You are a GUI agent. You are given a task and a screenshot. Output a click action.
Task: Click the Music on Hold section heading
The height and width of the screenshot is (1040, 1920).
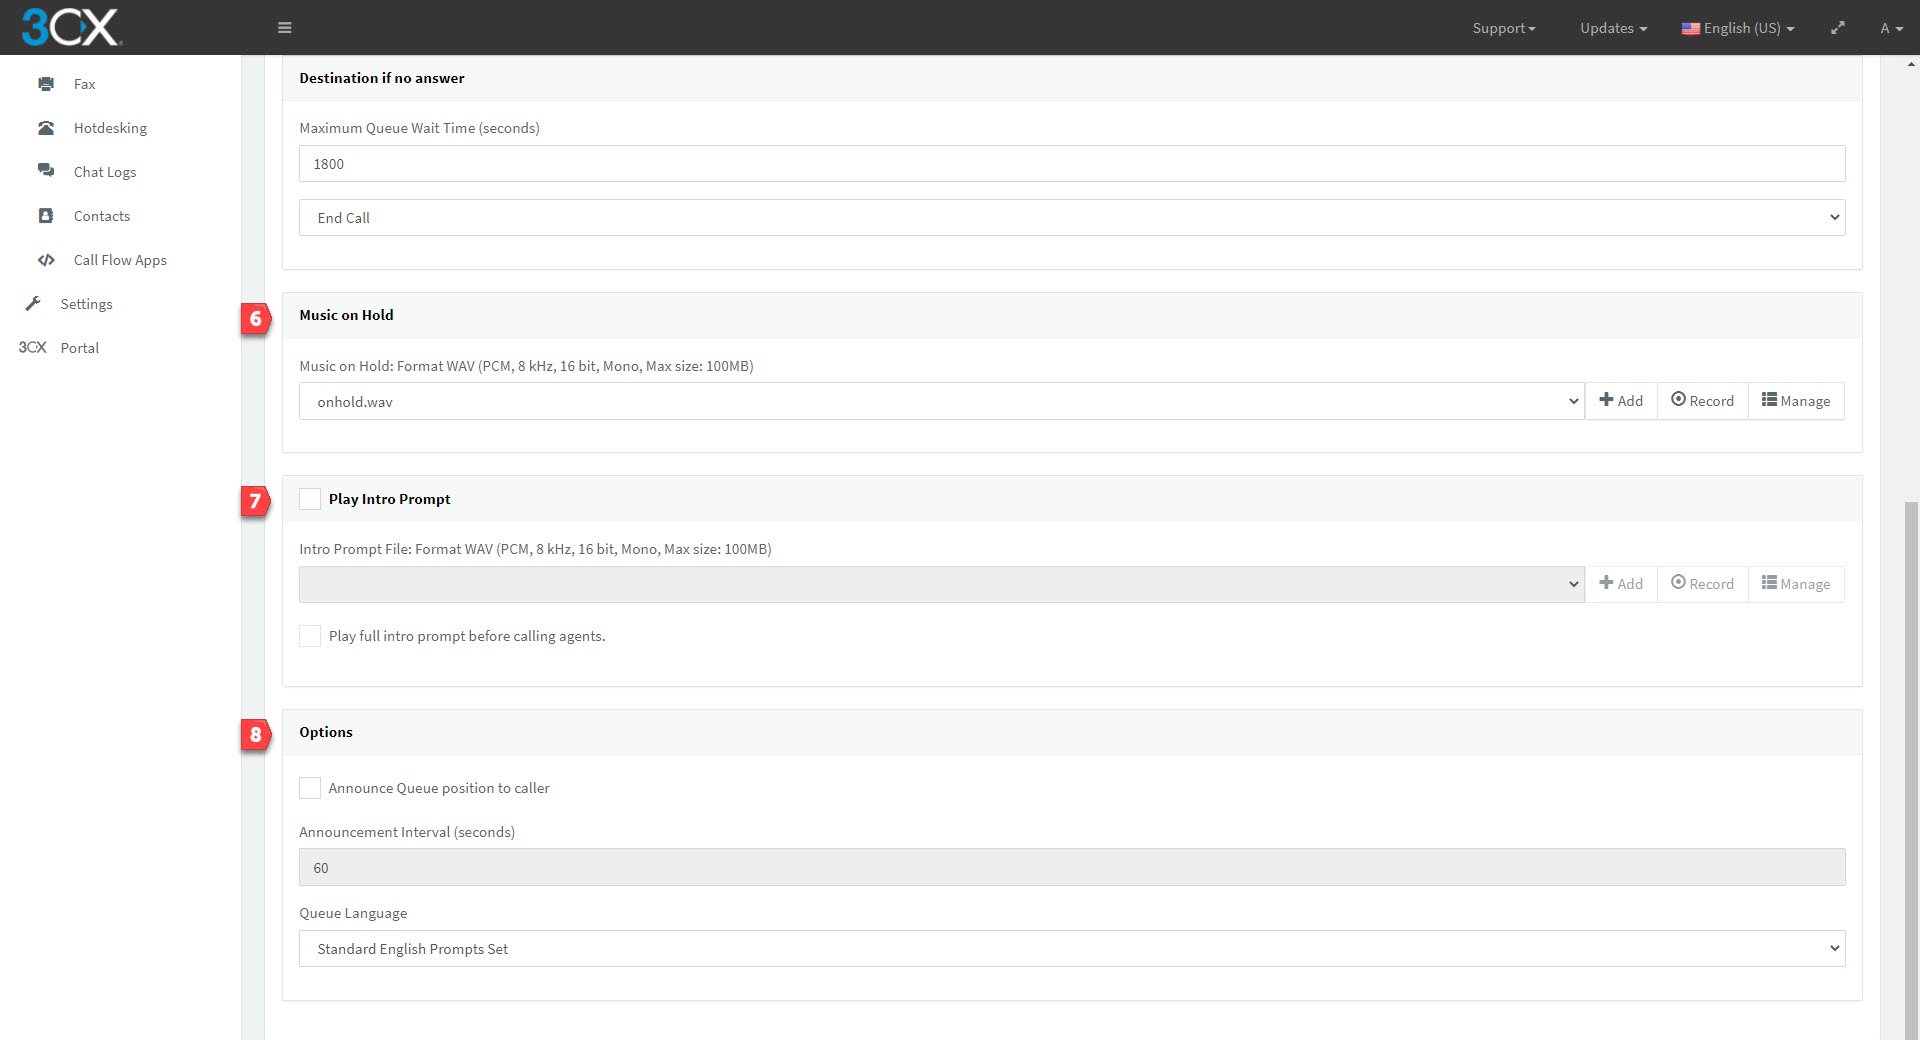tap(346, 315)
